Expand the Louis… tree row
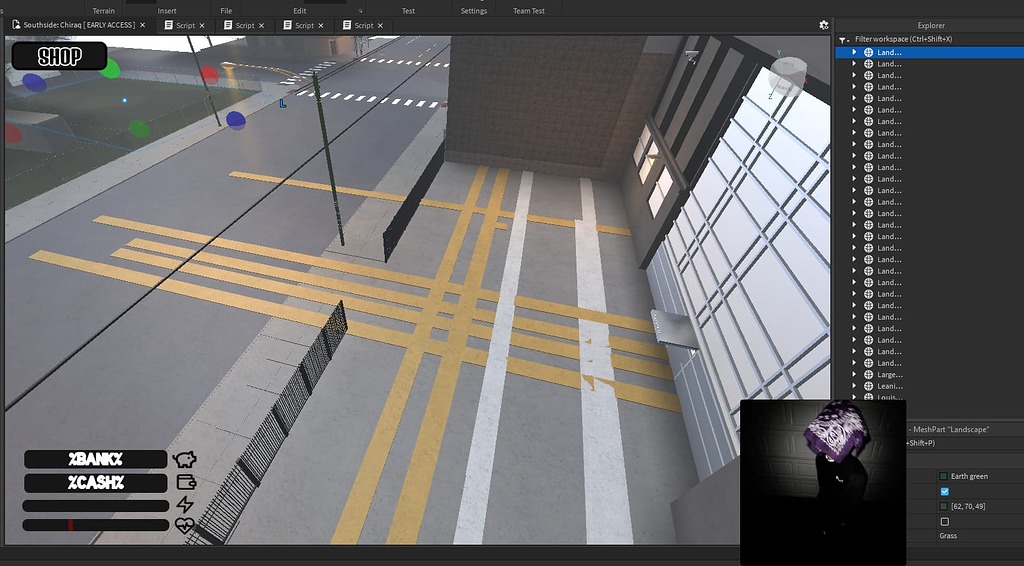This screenshot has width=1024, height=566. click(854, 397)
